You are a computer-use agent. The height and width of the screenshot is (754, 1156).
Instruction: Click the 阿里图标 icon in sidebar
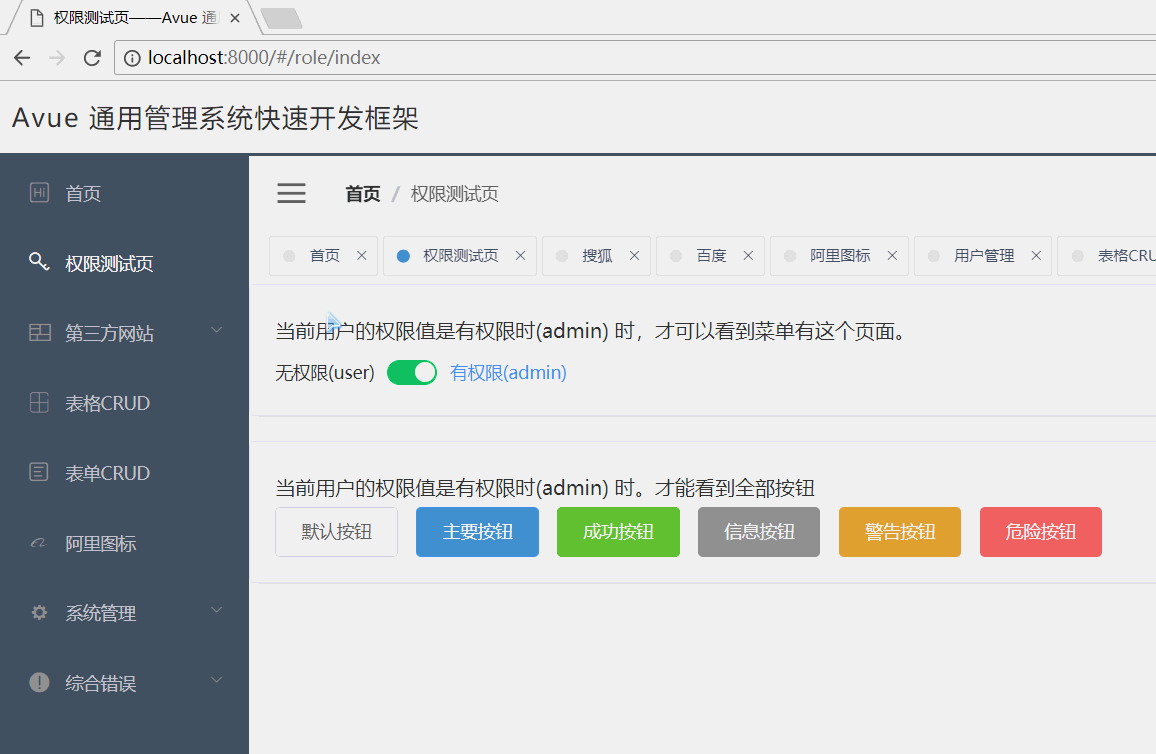[x=38, y=543]
